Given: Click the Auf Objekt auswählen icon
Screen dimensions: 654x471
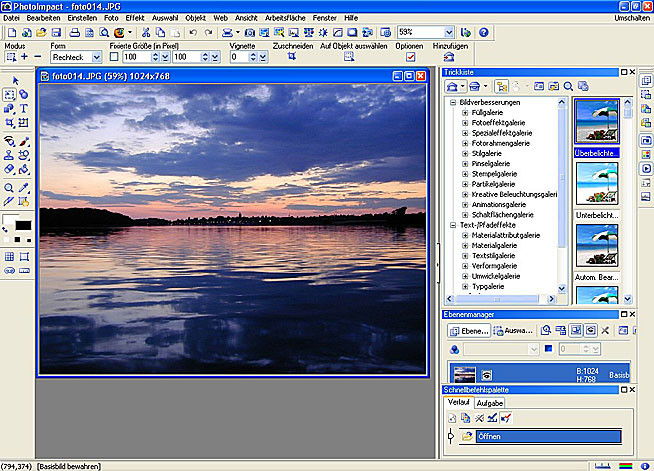Looking at the screenshot, I should coord(349,57).
